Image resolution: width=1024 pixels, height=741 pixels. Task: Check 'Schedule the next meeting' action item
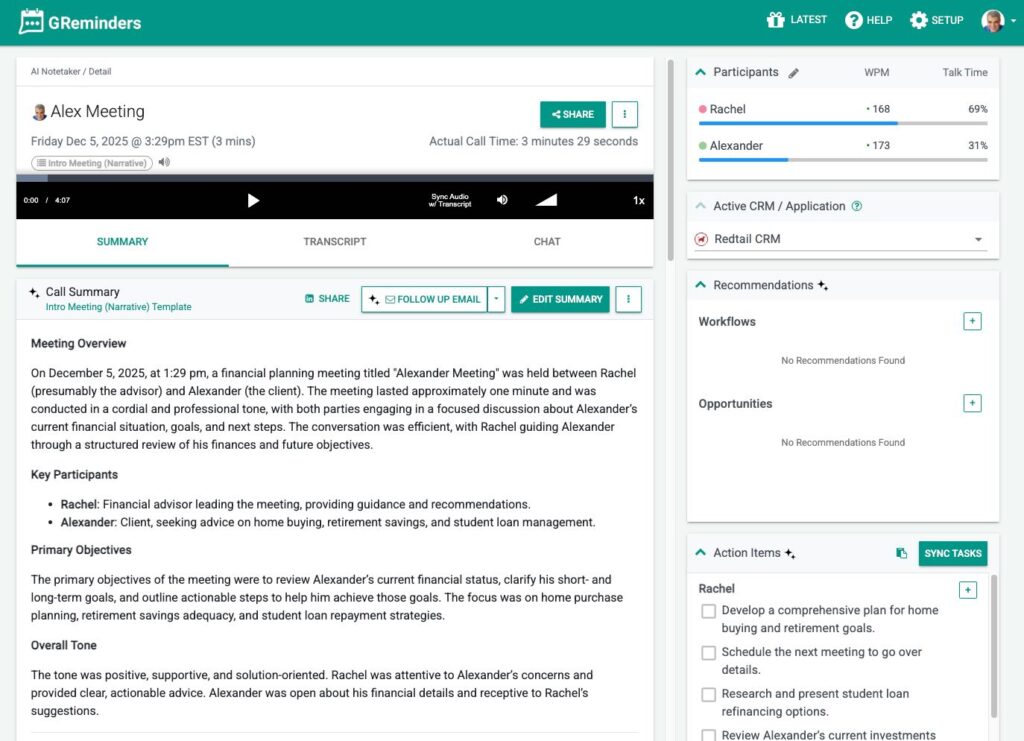[x=708, y=653]
